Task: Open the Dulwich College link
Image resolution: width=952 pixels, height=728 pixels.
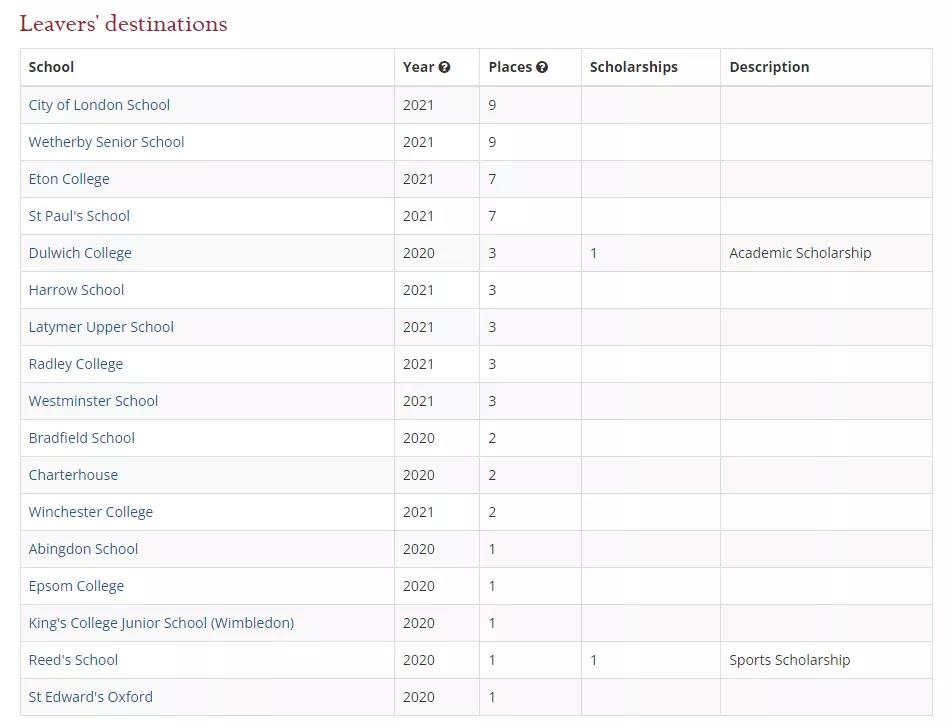Action: pyautogui.click(x=80, y=253)
